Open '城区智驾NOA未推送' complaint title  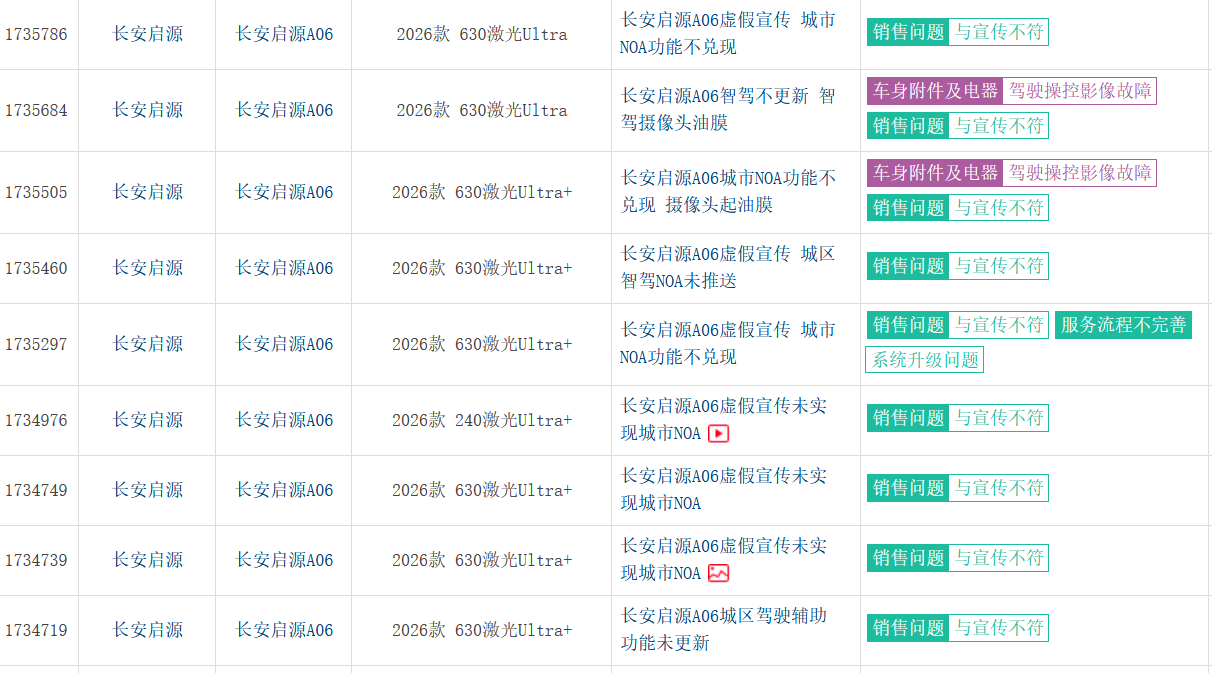tap(728, 268)
